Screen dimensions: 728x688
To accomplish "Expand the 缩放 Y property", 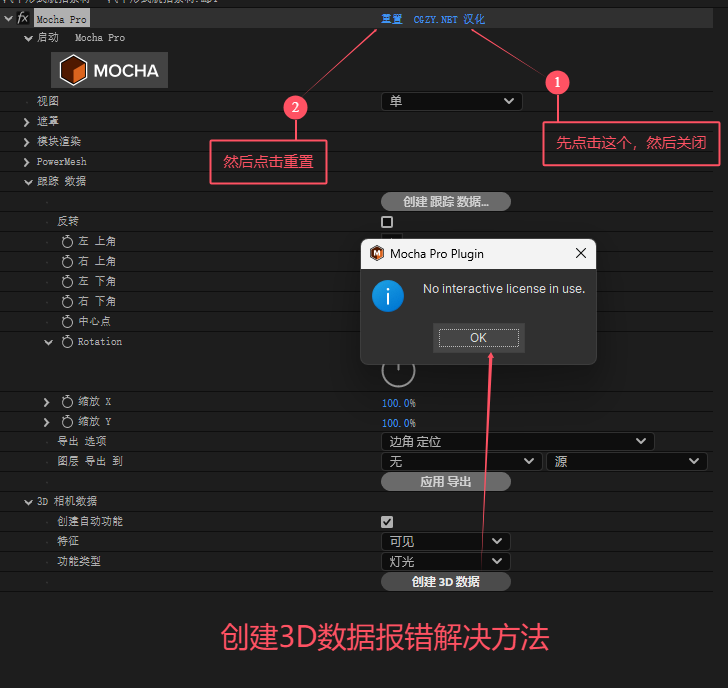I will click(46, 422).
